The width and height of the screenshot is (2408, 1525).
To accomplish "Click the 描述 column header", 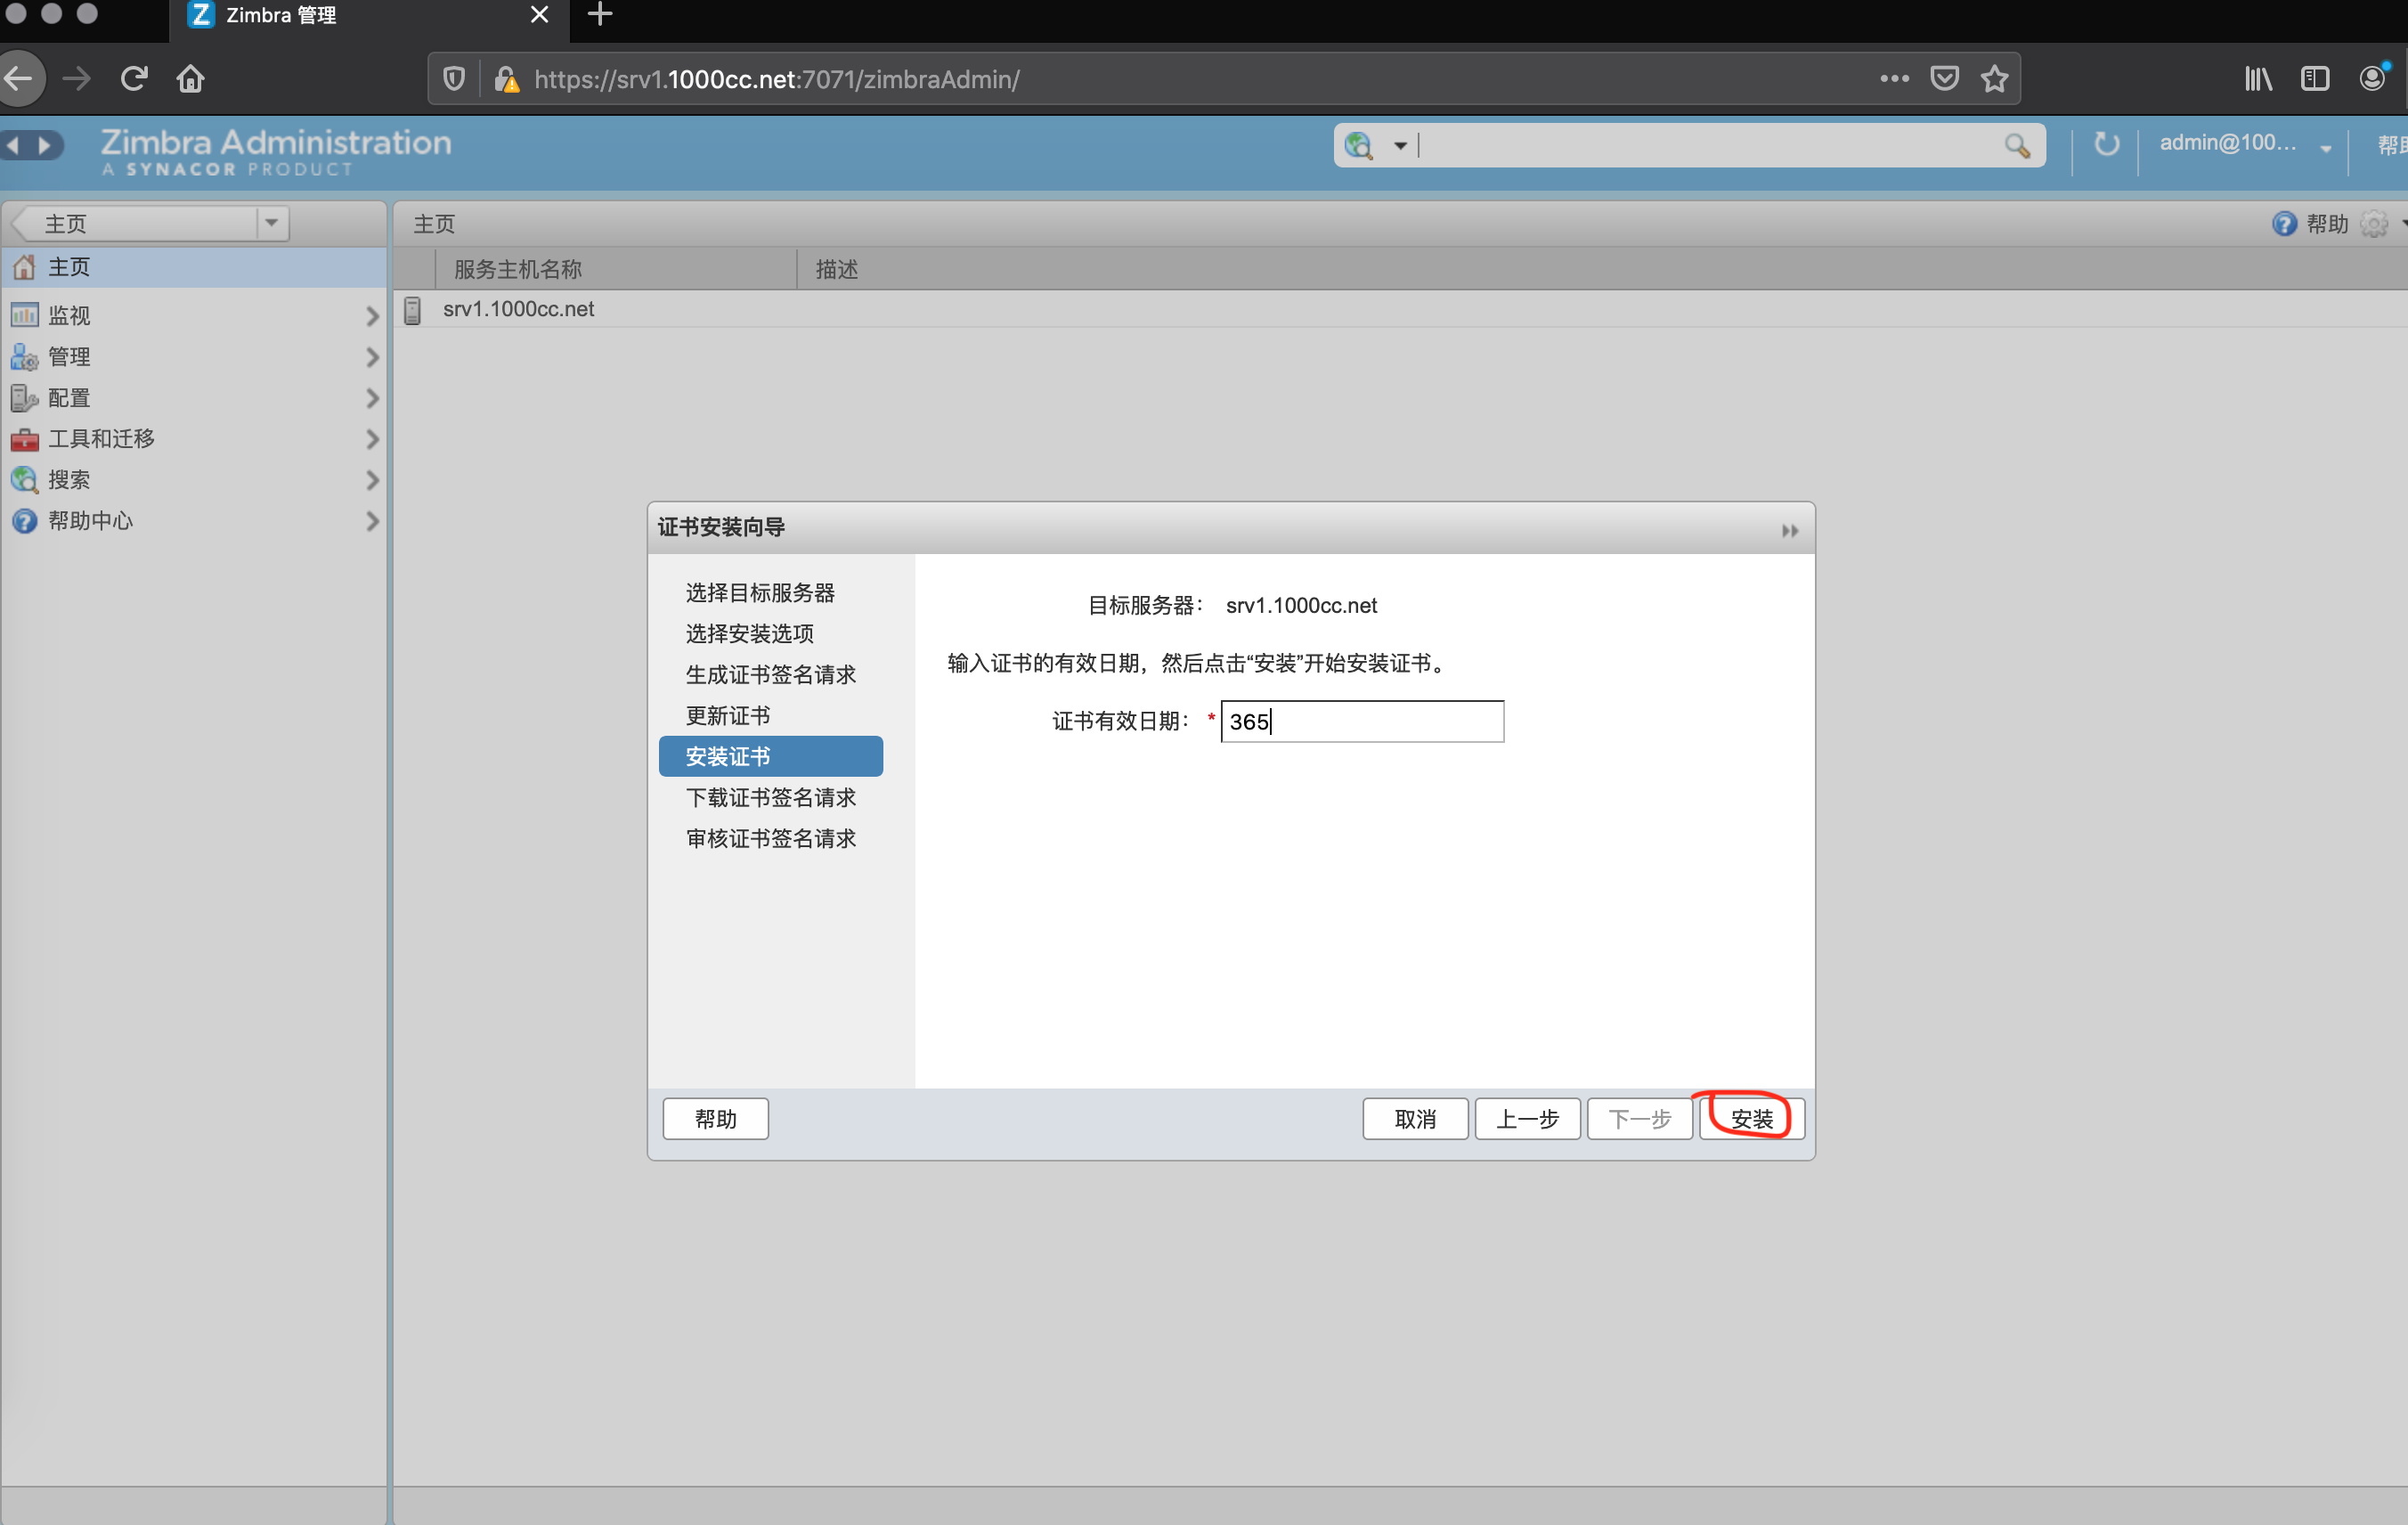I will pos(837,269).
